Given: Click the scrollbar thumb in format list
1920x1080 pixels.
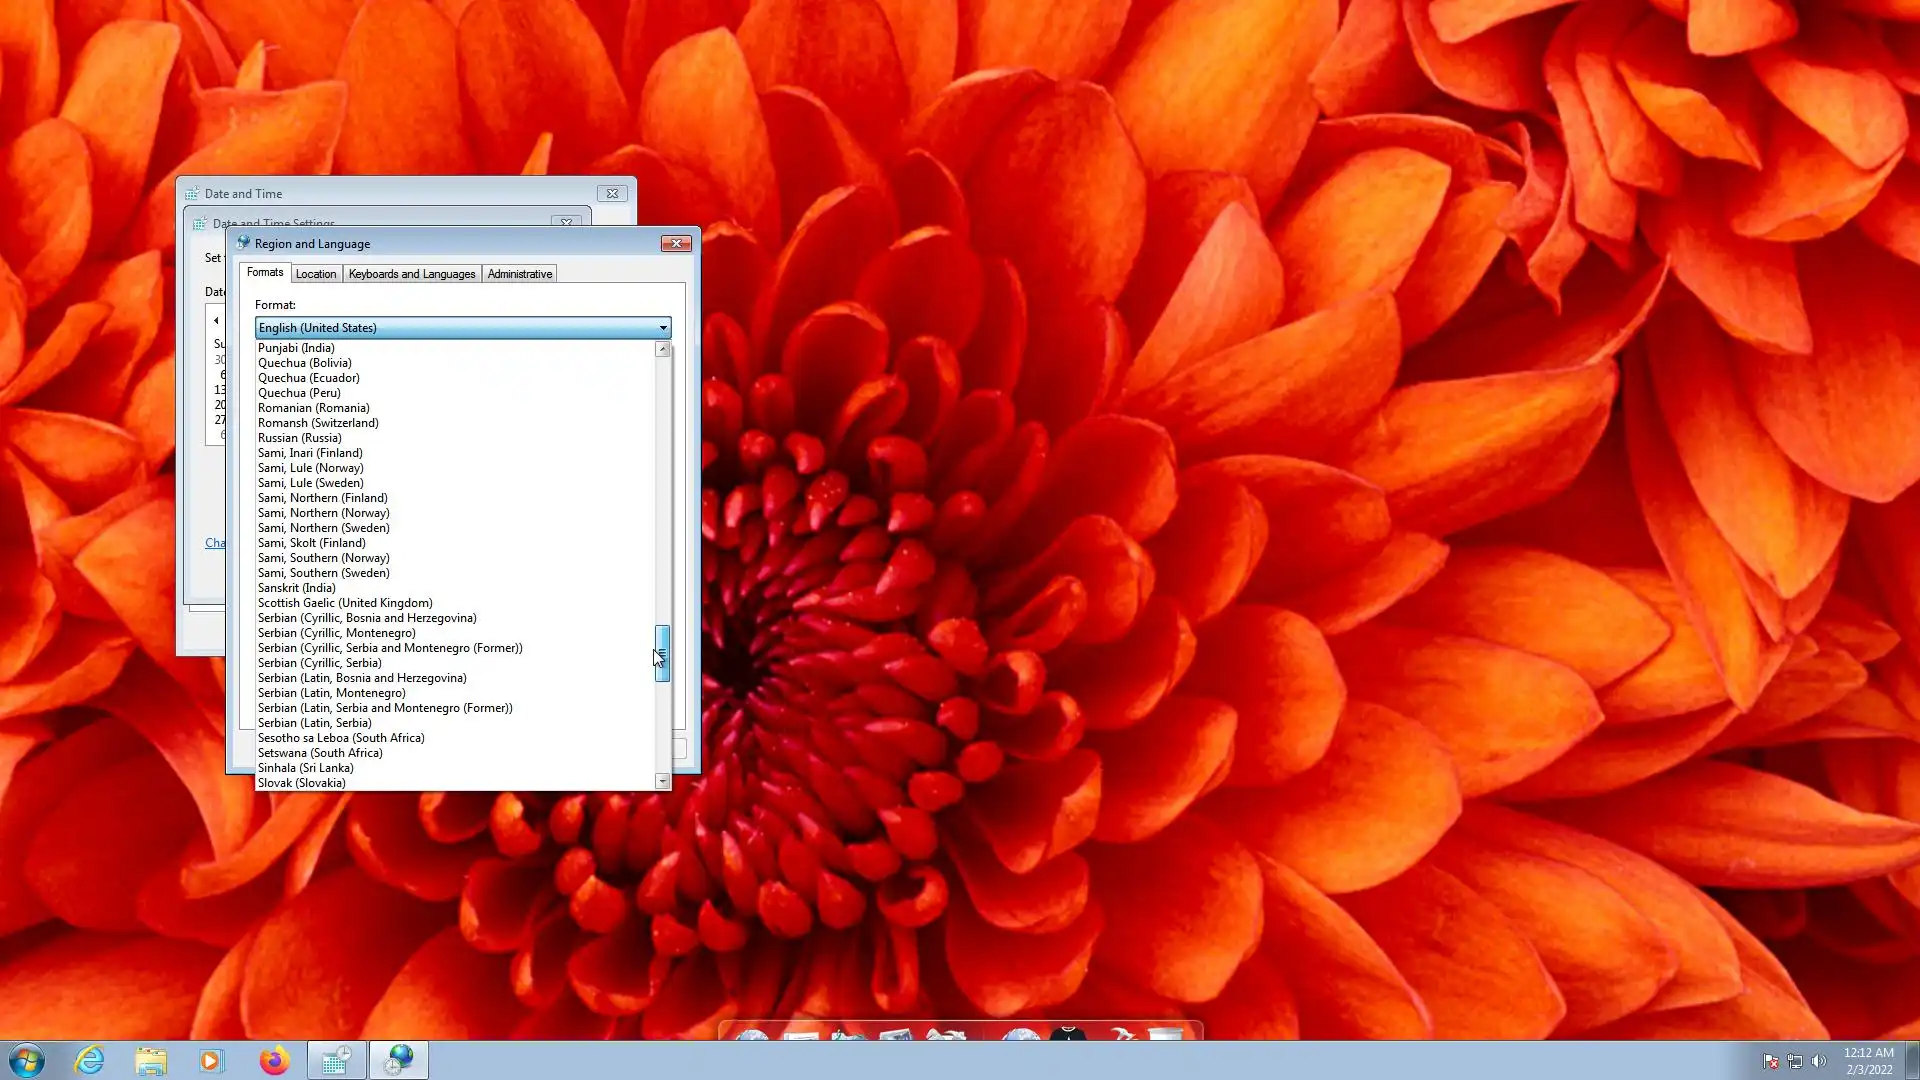Looking at the screenshot, I should pyautogui.click(x=662, y=653).
